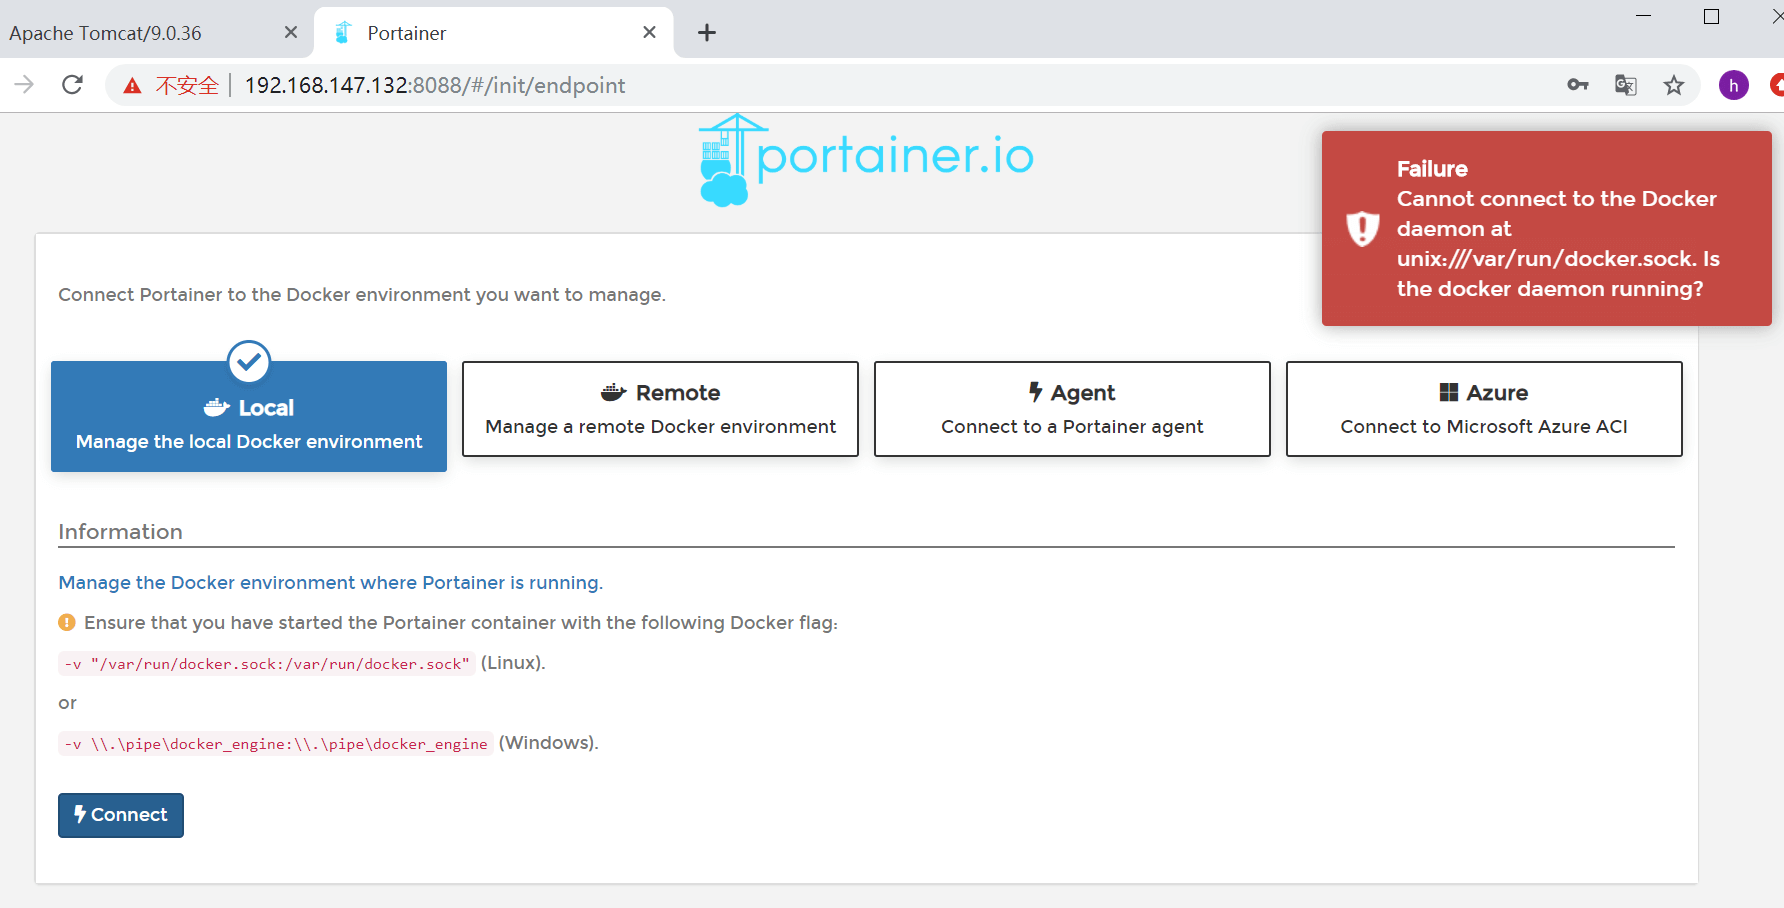Click the not-secure warning triangle icon
Viewport: 1784px width, 908px height.
pos(132,86)
